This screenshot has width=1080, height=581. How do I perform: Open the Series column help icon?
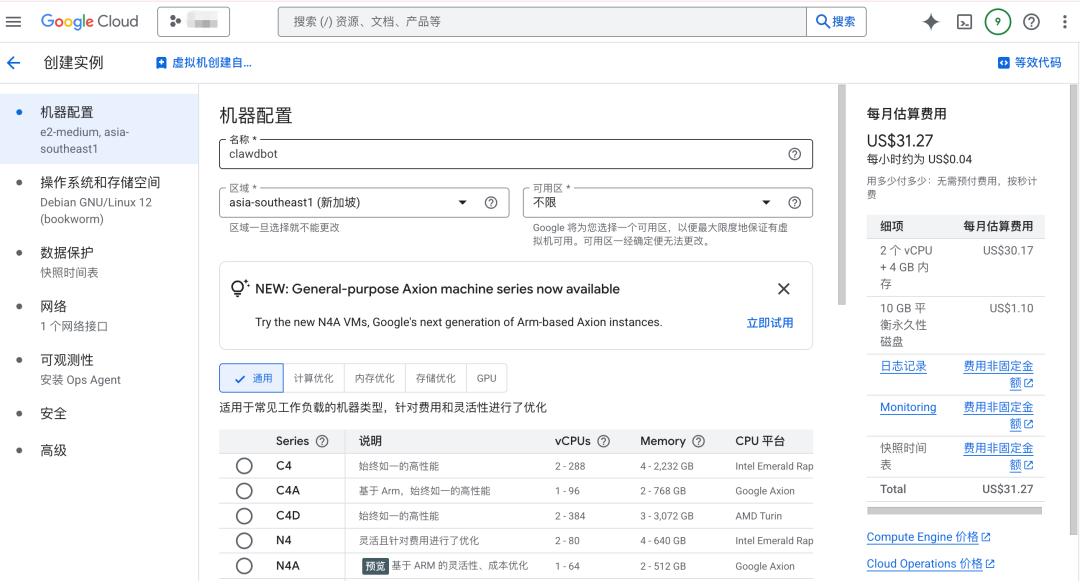point(322,440)
